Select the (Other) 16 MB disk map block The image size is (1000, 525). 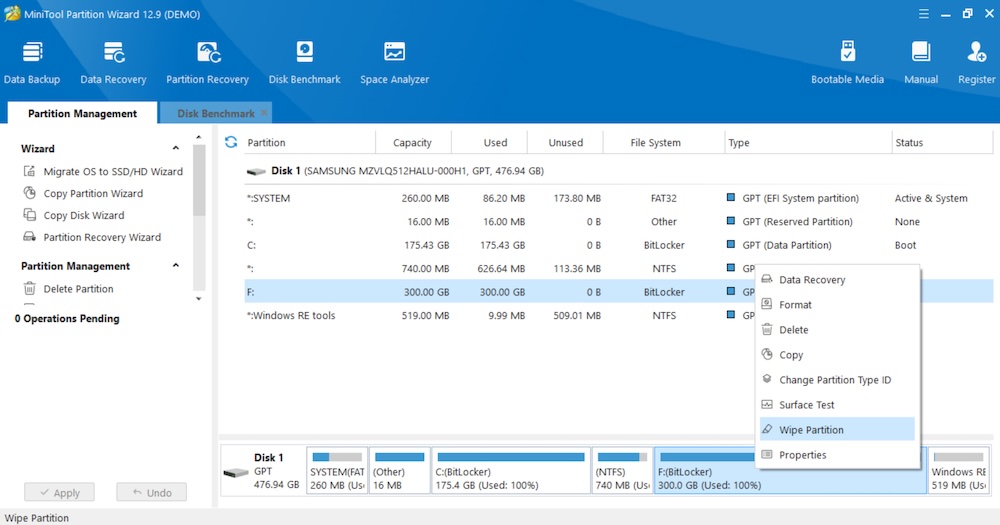click(399, 471)
